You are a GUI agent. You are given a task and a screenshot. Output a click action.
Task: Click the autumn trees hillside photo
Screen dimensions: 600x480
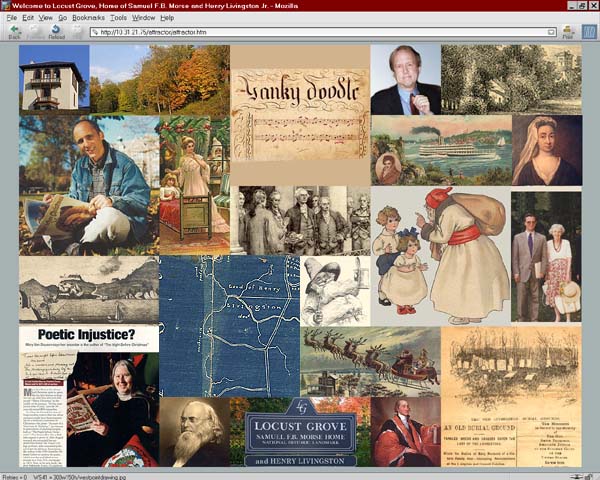coord(160,80)
